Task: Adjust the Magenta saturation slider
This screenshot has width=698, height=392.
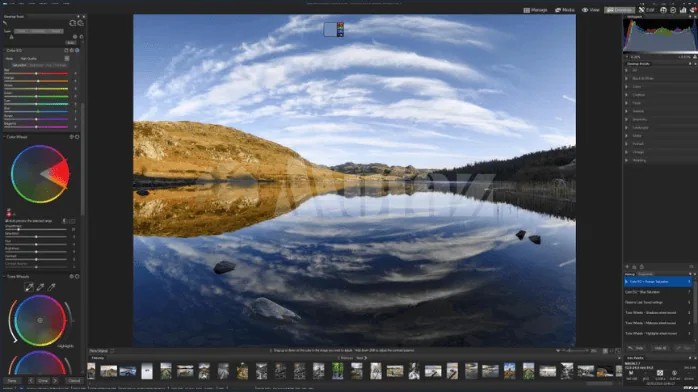Action: coord(36,127)
